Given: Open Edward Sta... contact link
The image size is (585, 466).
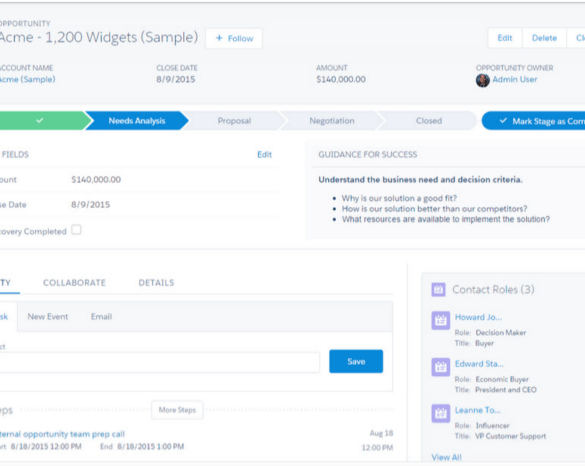Looking at the screenshot, I should pyautogui.click(x=479, y=364).
